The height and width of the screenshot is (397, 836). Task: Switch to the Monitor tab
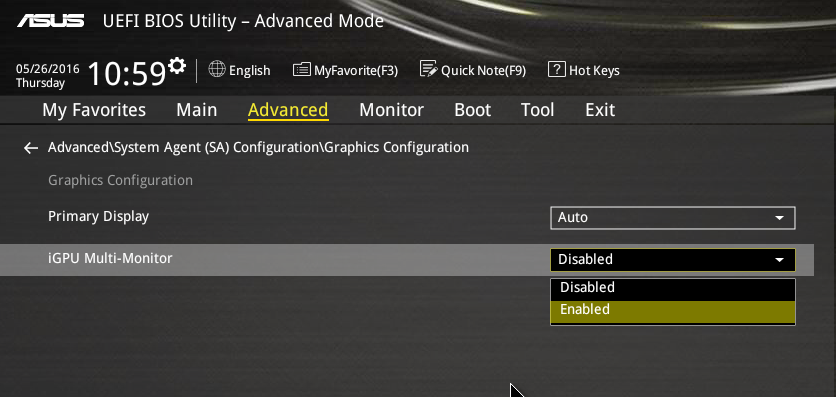point(391,110)
